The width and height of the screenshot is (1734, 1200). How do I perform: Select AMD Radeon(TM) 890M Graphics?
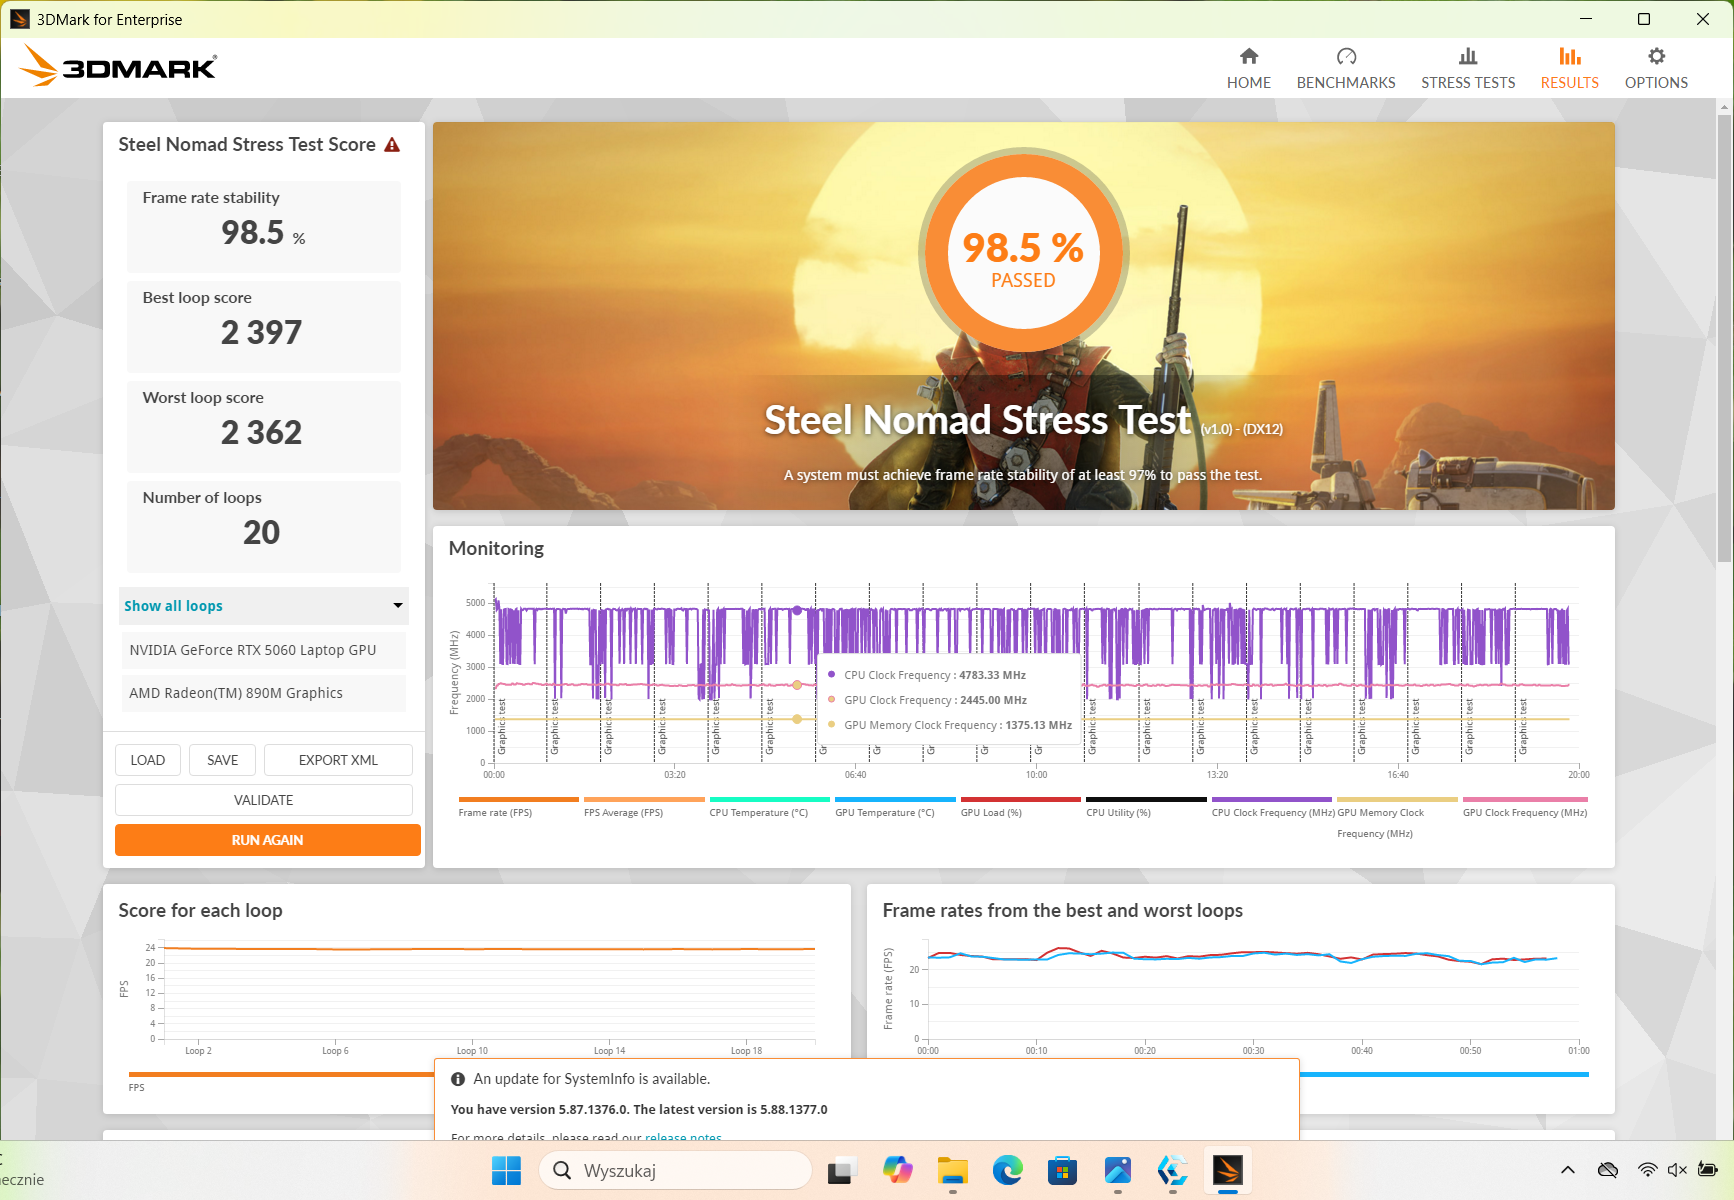point(263,693)
